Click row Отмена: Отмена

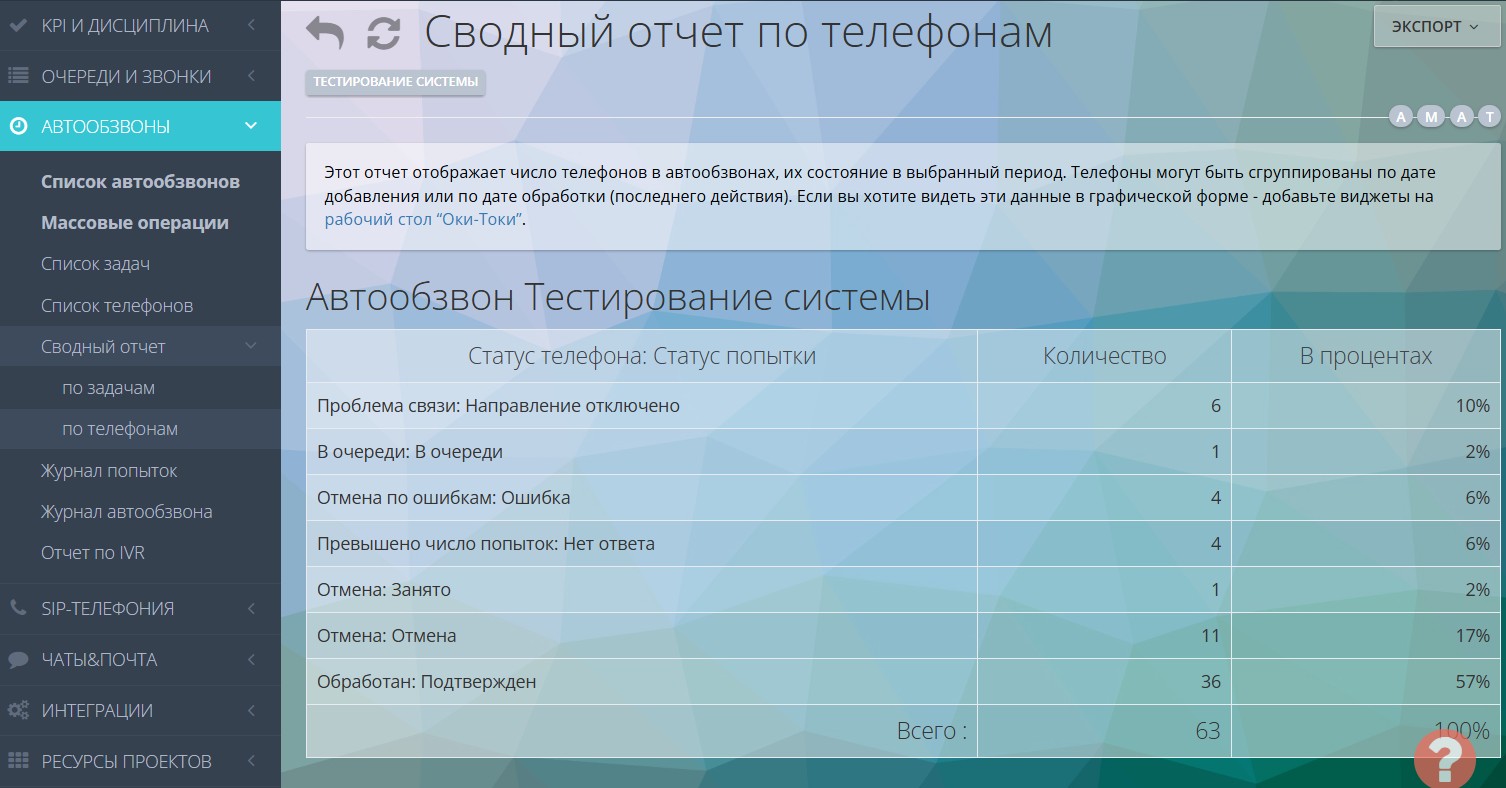click(903, 636)
